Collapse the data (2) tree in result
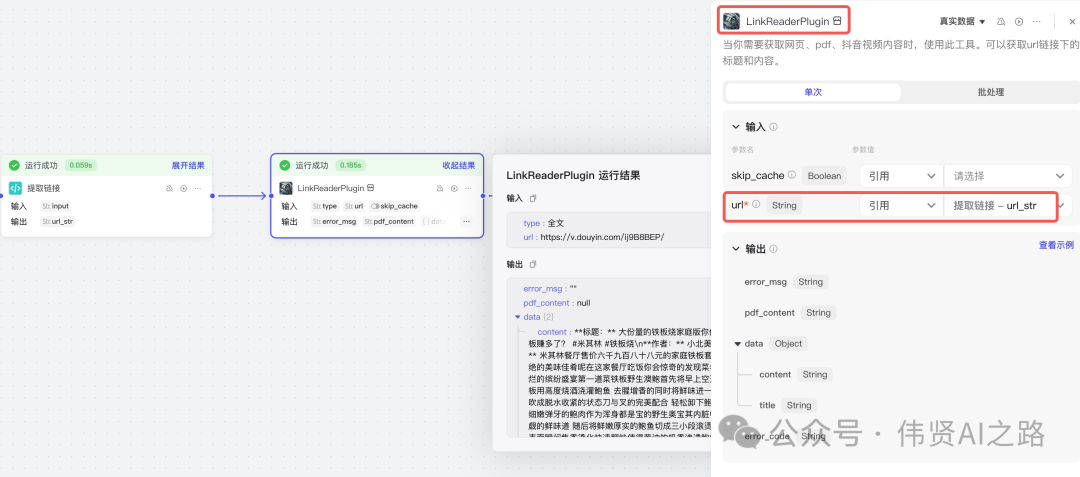1080x477 pixels. (518, 317)
